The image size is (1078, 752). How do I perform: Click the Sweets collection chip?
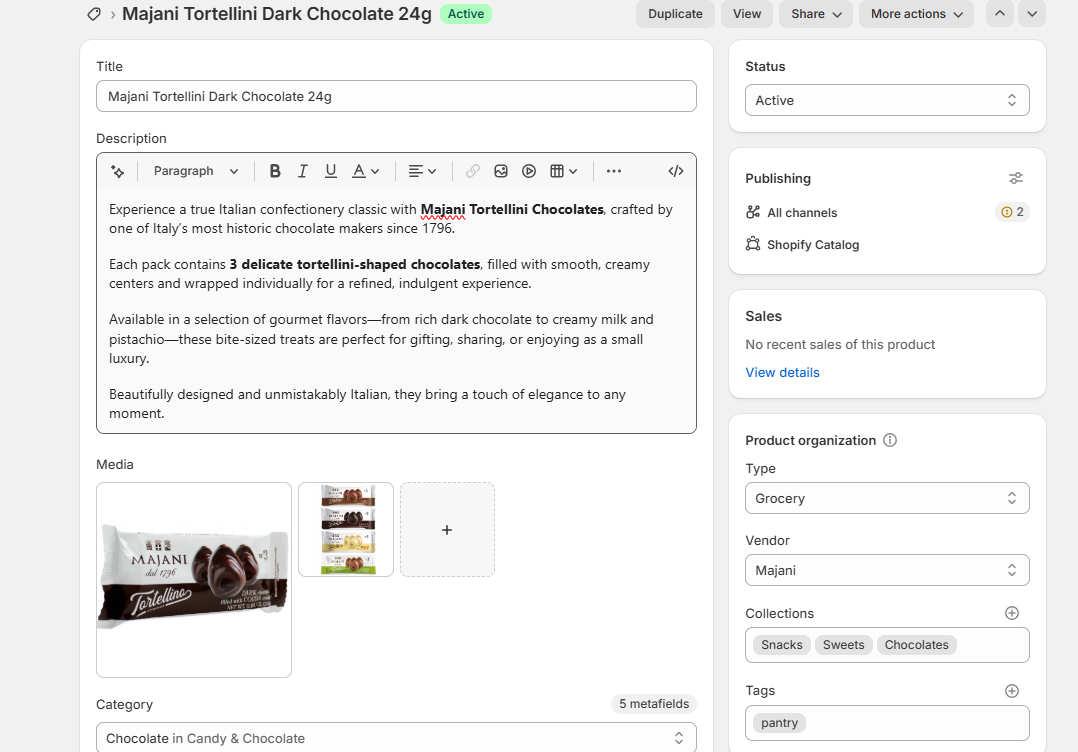pos(844,645)
